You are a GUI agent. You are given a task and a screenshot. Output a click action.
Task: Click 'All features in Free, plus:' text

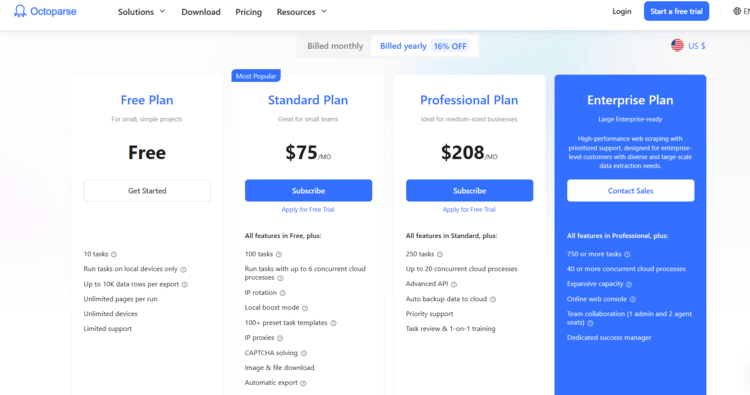(283, 236)
